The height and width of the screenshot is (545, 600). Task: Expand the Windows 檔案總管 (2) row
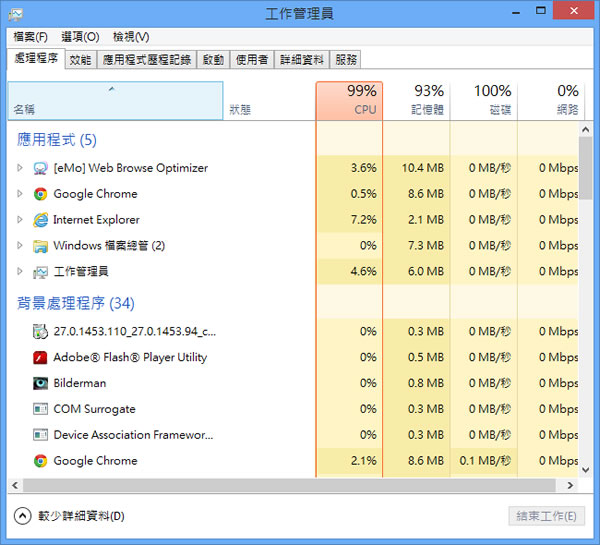point(20,245)
